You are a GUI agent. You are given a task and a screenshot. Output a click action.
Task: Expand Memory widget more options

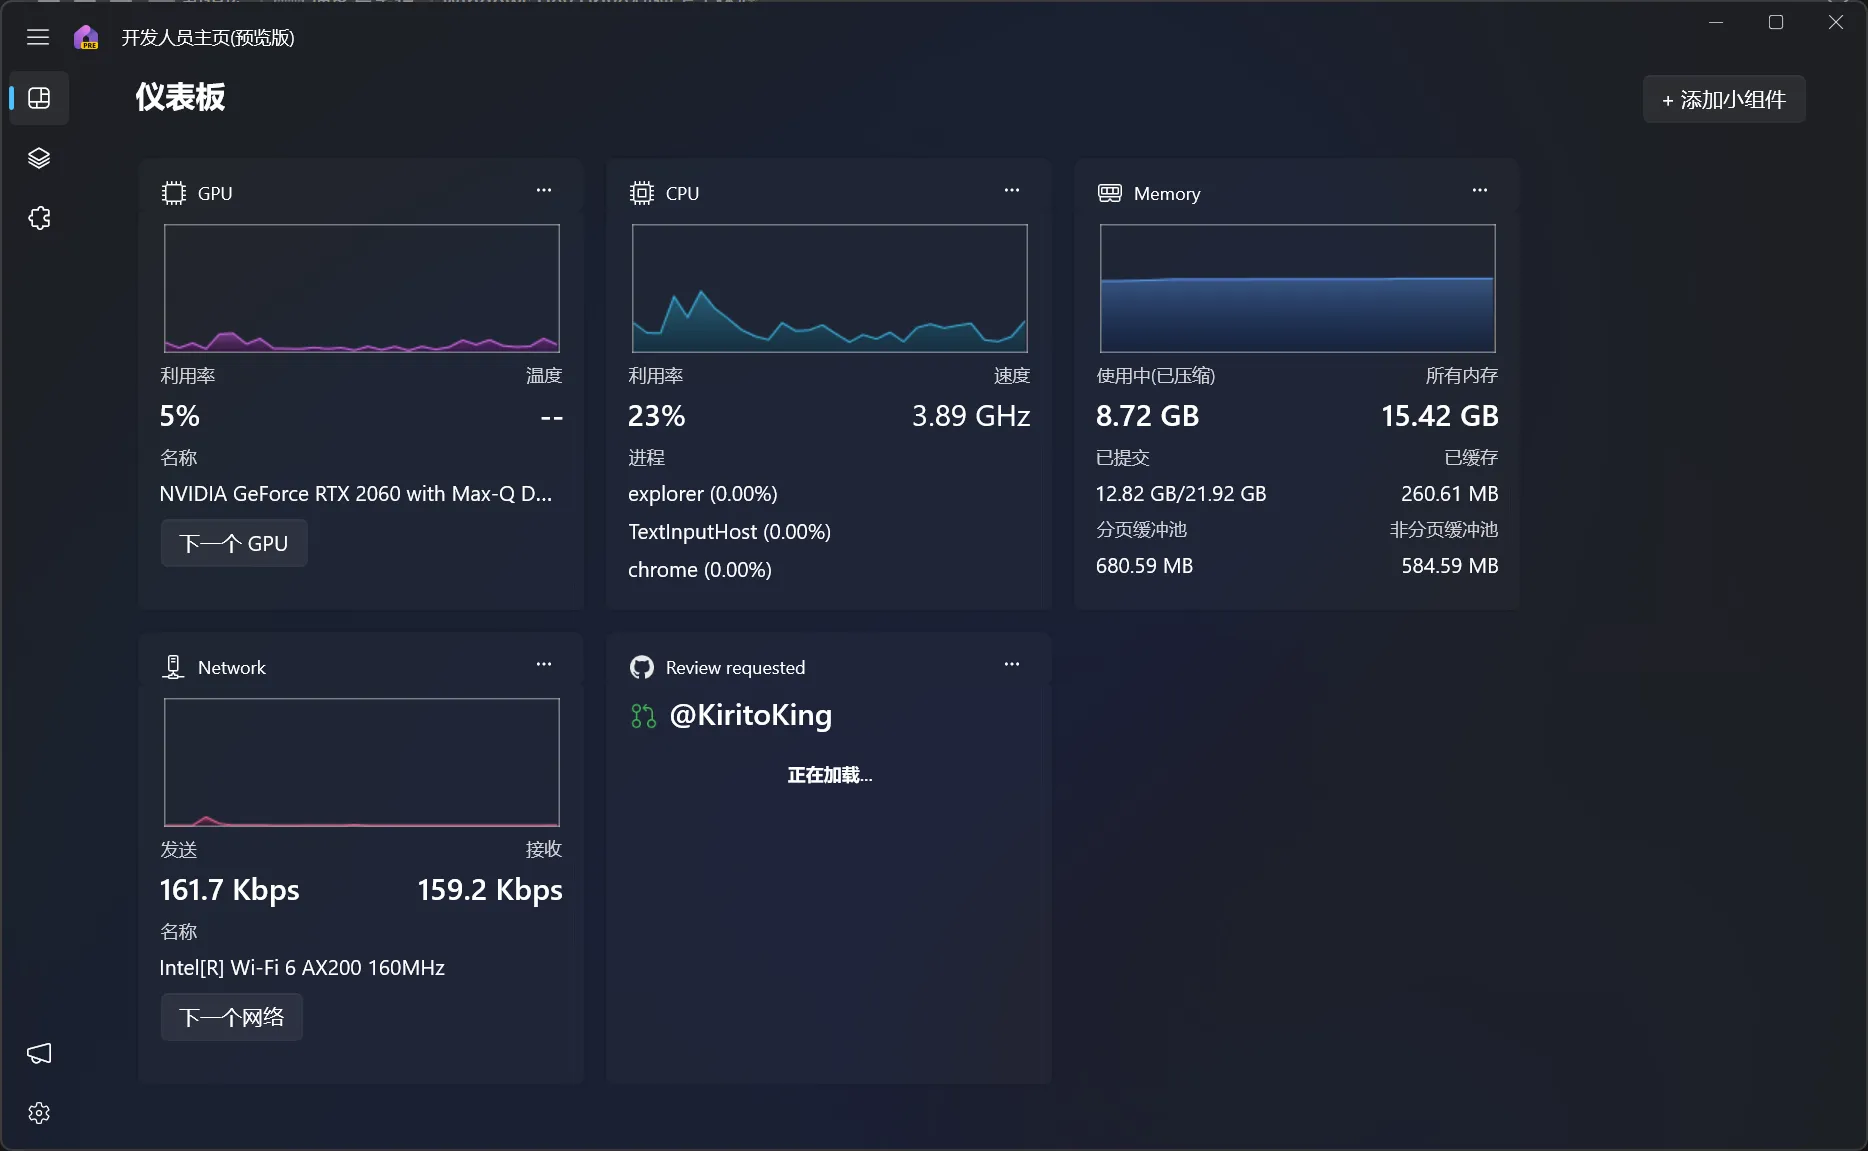point(1480,190)
